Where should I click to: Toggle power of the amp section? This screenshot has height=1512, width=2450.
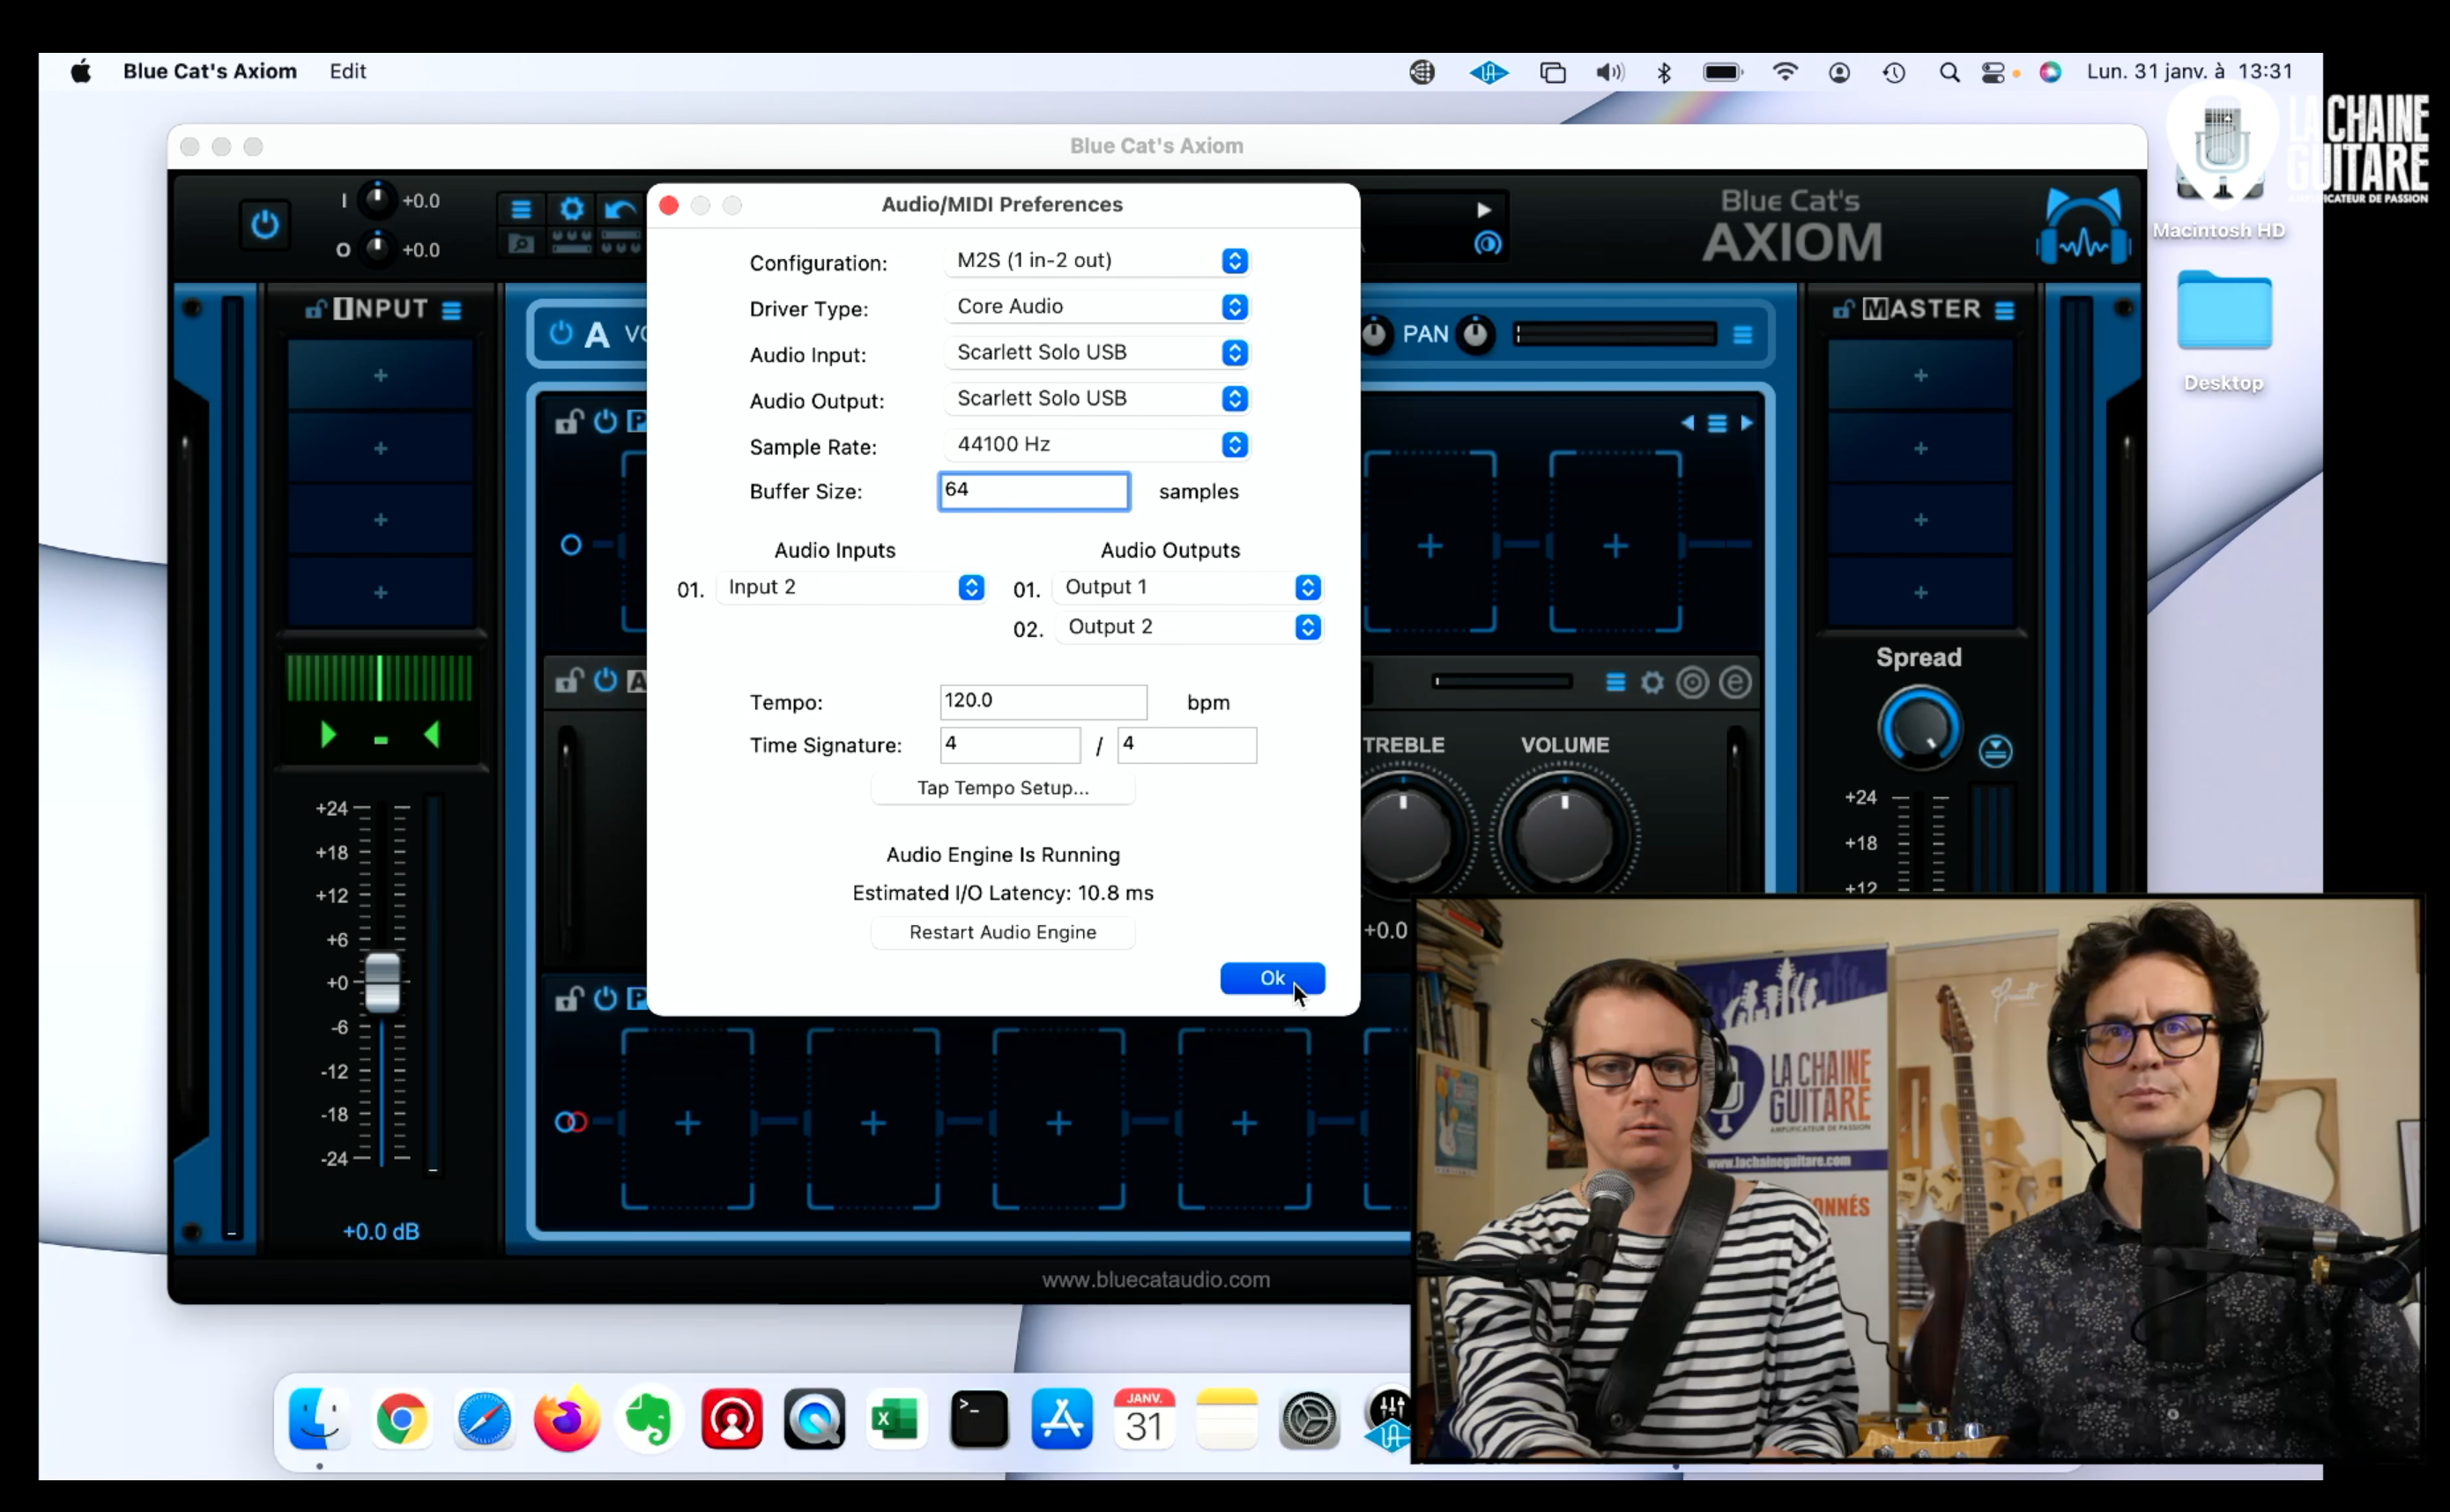click(x=605, y=682)
